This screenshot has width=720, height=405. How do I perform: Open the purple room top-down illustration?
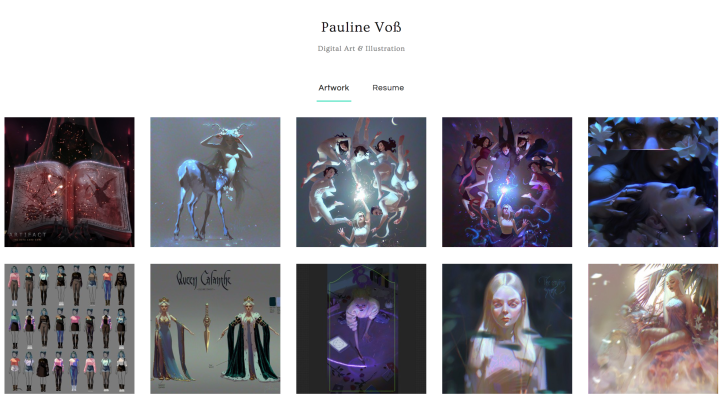point(361,329)
